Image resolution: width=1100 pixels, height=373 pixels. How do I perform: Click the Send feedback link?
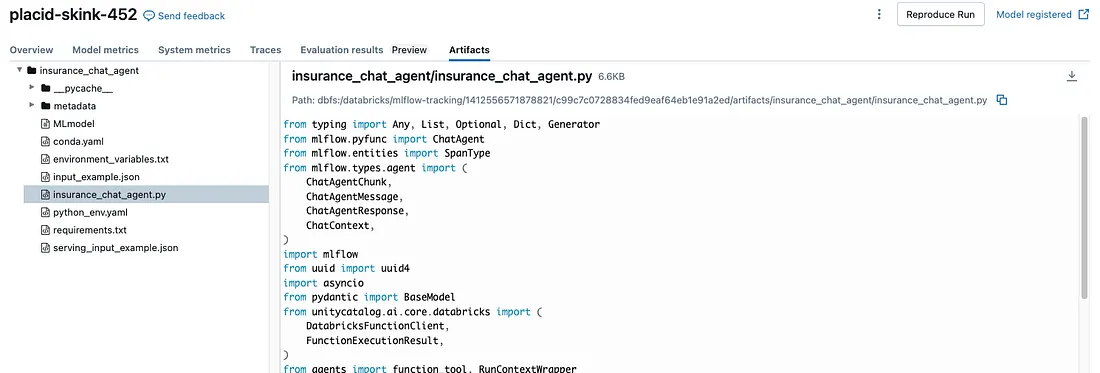pyautogui.click(x=192, y=15)
